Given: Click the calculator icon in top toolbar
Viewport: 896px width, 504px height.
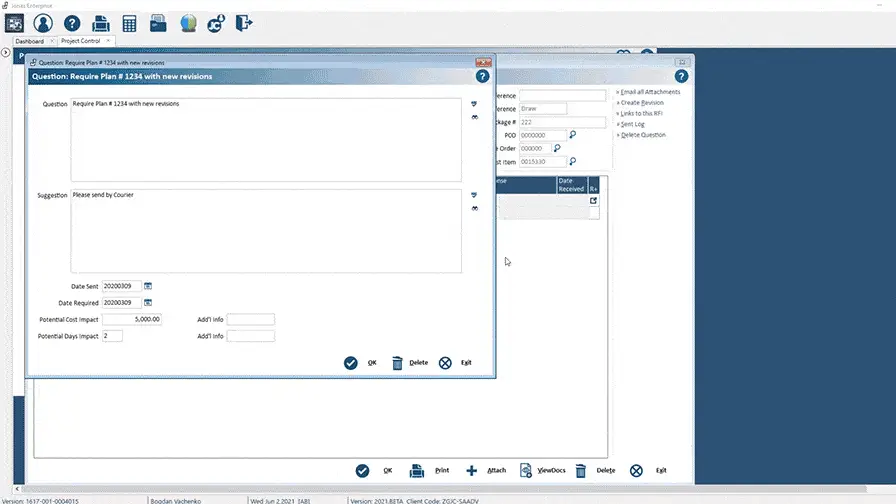Looking at the screenshot, I should [129, 23].
